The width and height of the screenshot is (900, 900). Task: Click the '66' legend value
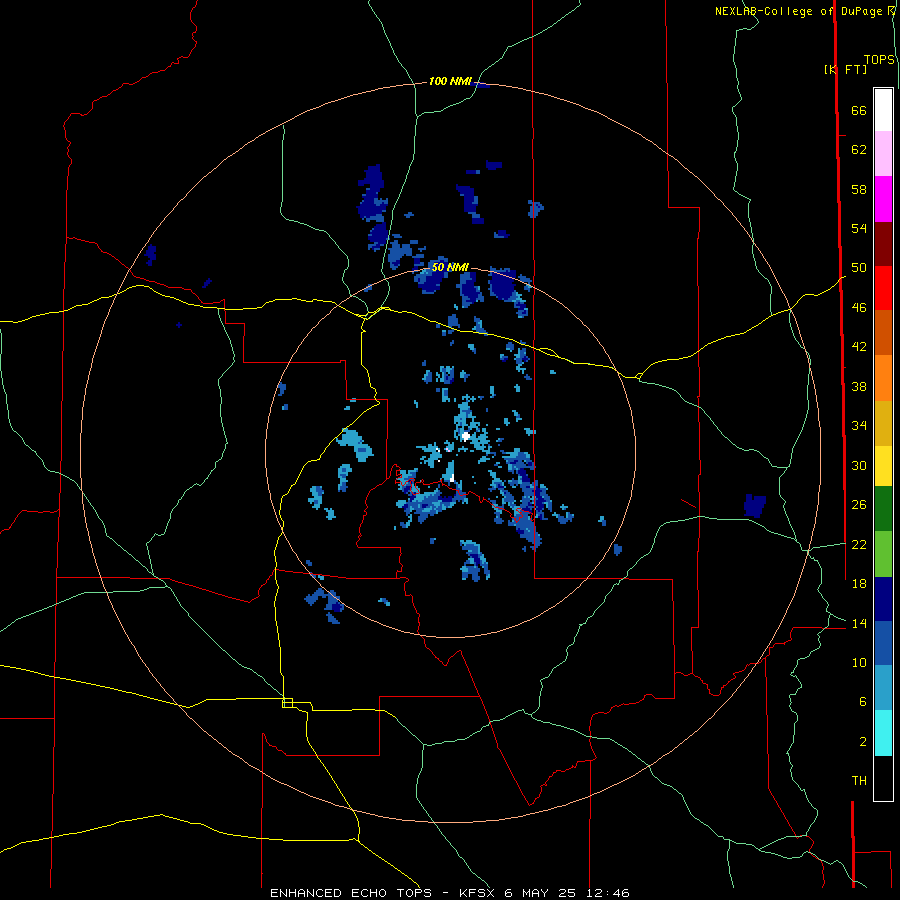(859, 110)
